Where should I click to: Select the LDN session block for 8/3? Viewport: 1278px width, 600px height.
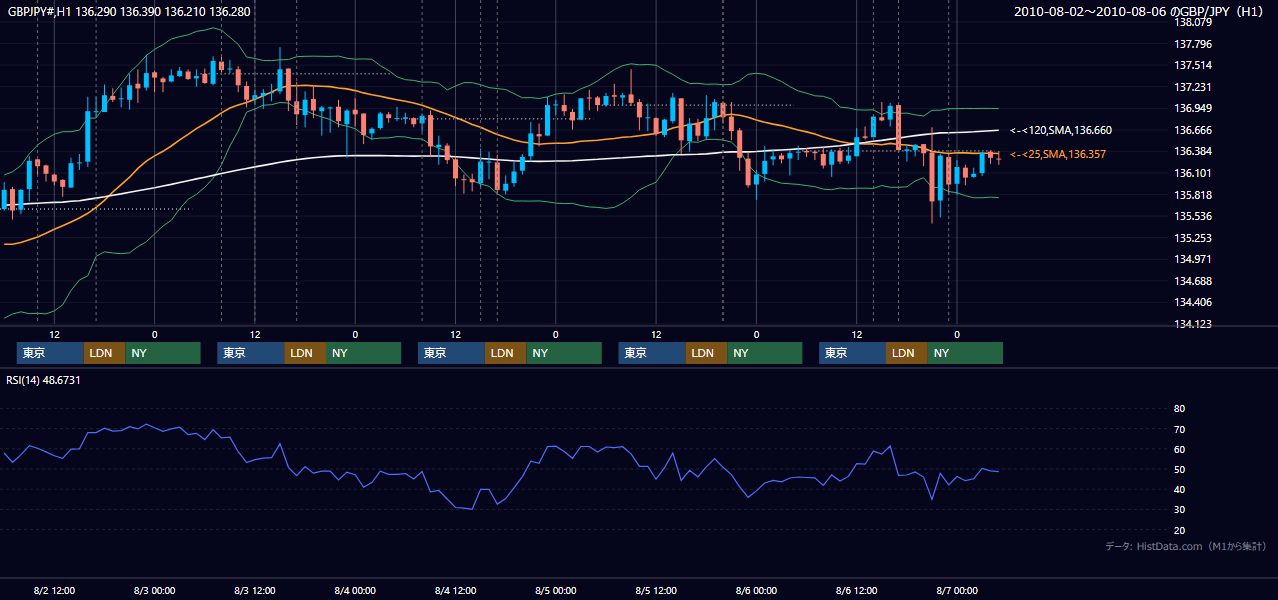click(305, 353)
